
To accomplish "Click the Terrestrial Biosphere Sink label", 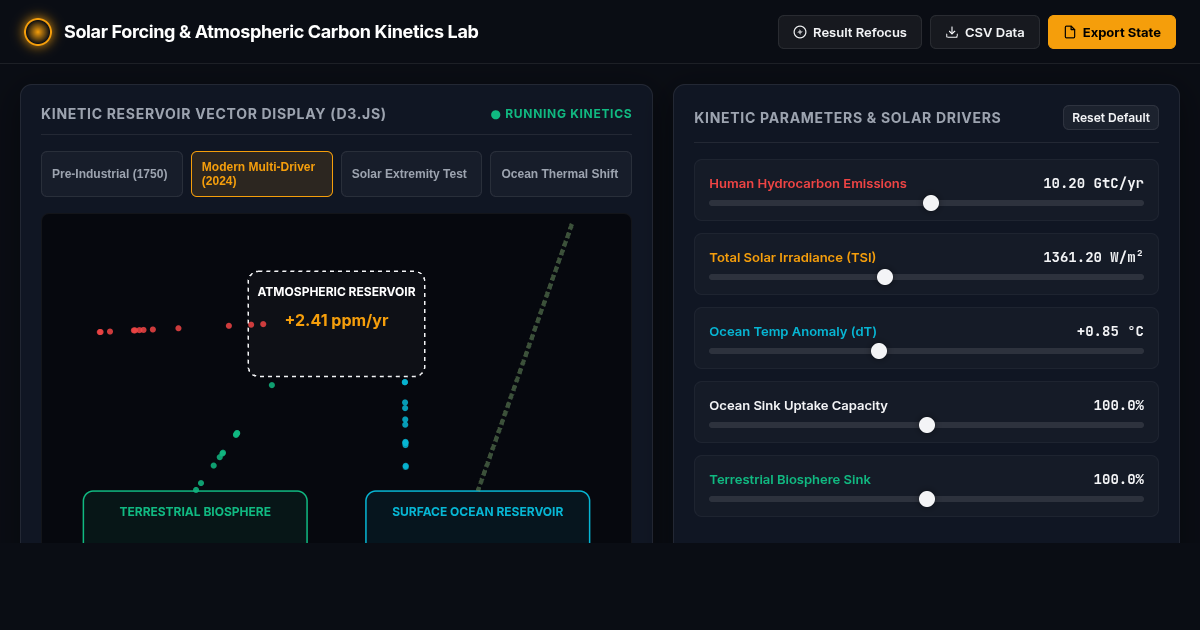I will click(790, 479).
